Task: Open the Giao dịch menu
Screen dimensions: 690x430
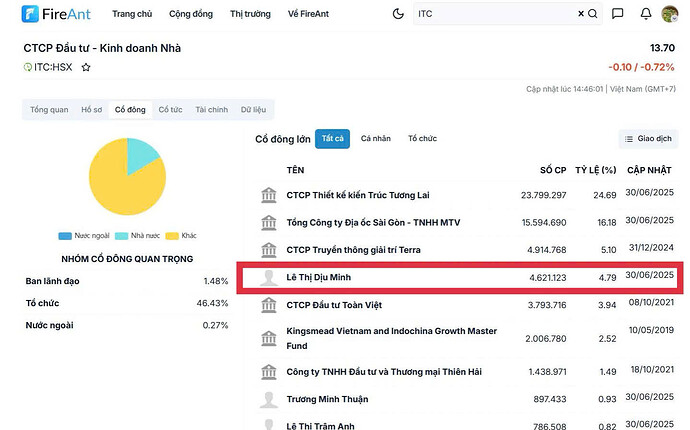Action: [649, 139]
